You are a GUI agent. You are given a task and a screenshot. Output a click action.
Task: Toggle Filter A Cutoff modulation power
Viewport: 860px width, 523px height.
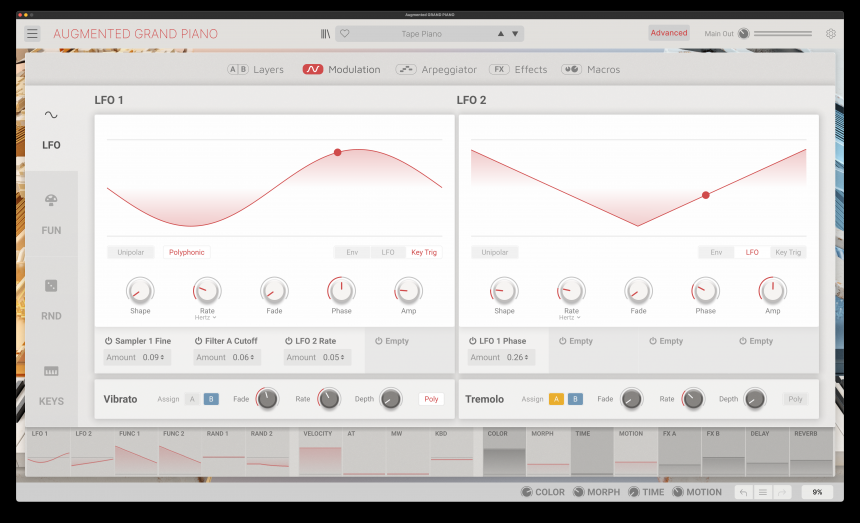(199, 341)
